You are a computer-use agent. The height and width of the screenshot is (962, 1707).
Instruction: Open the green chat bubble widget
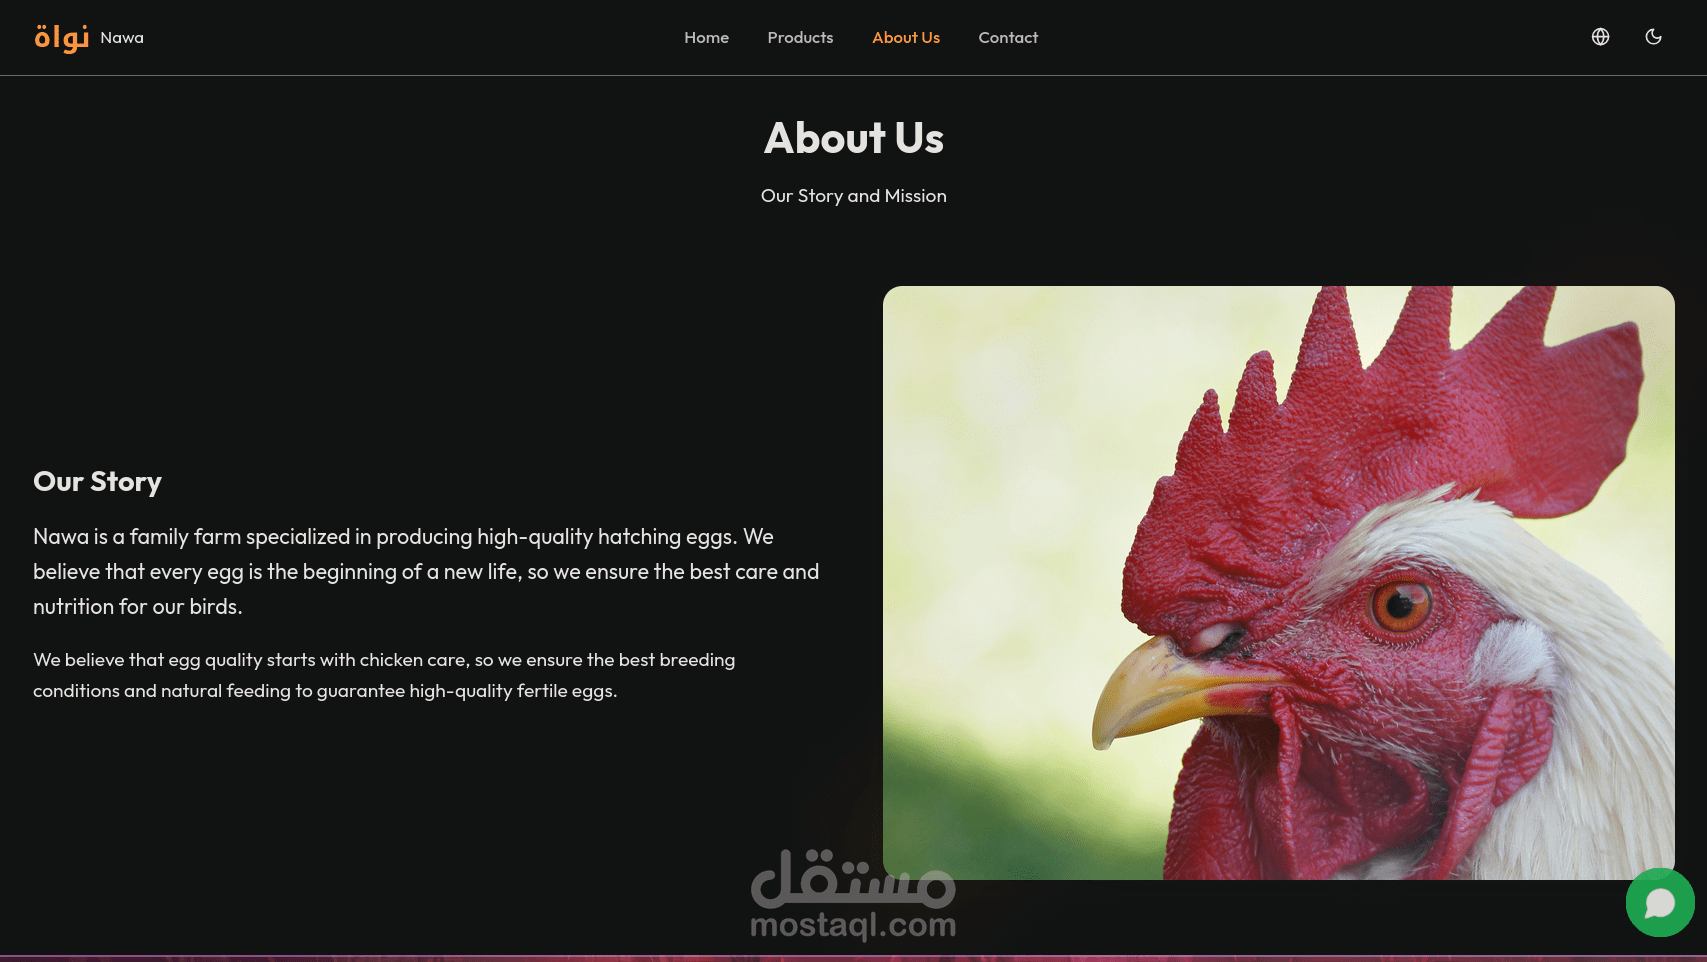(1660, 902)
